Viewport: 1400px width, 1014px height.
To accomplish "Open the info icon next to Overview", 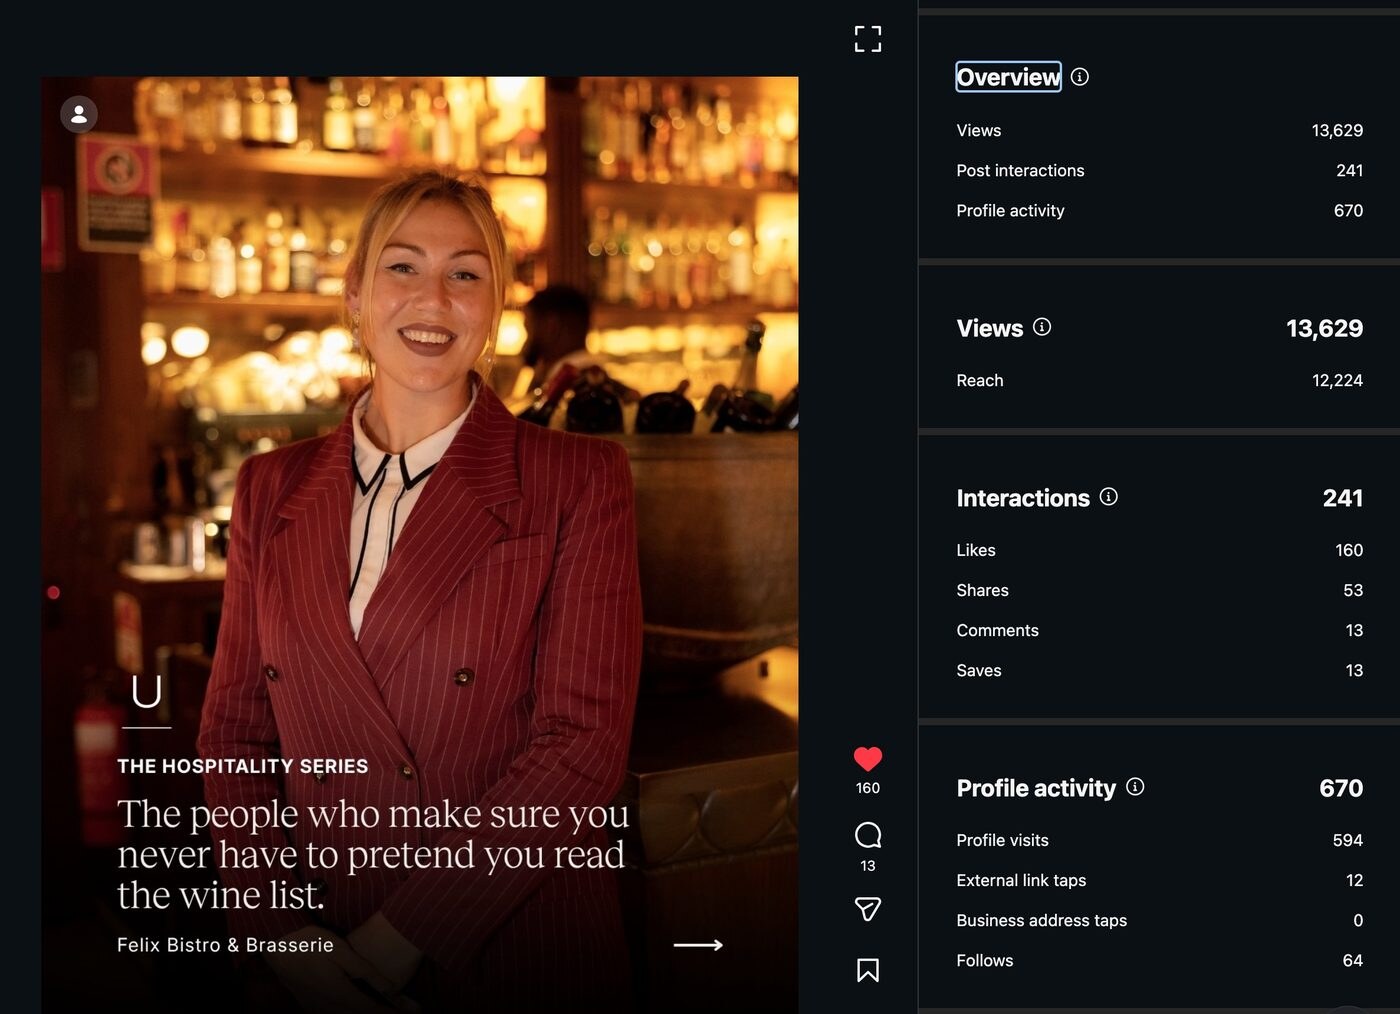I will [1080, 77].
